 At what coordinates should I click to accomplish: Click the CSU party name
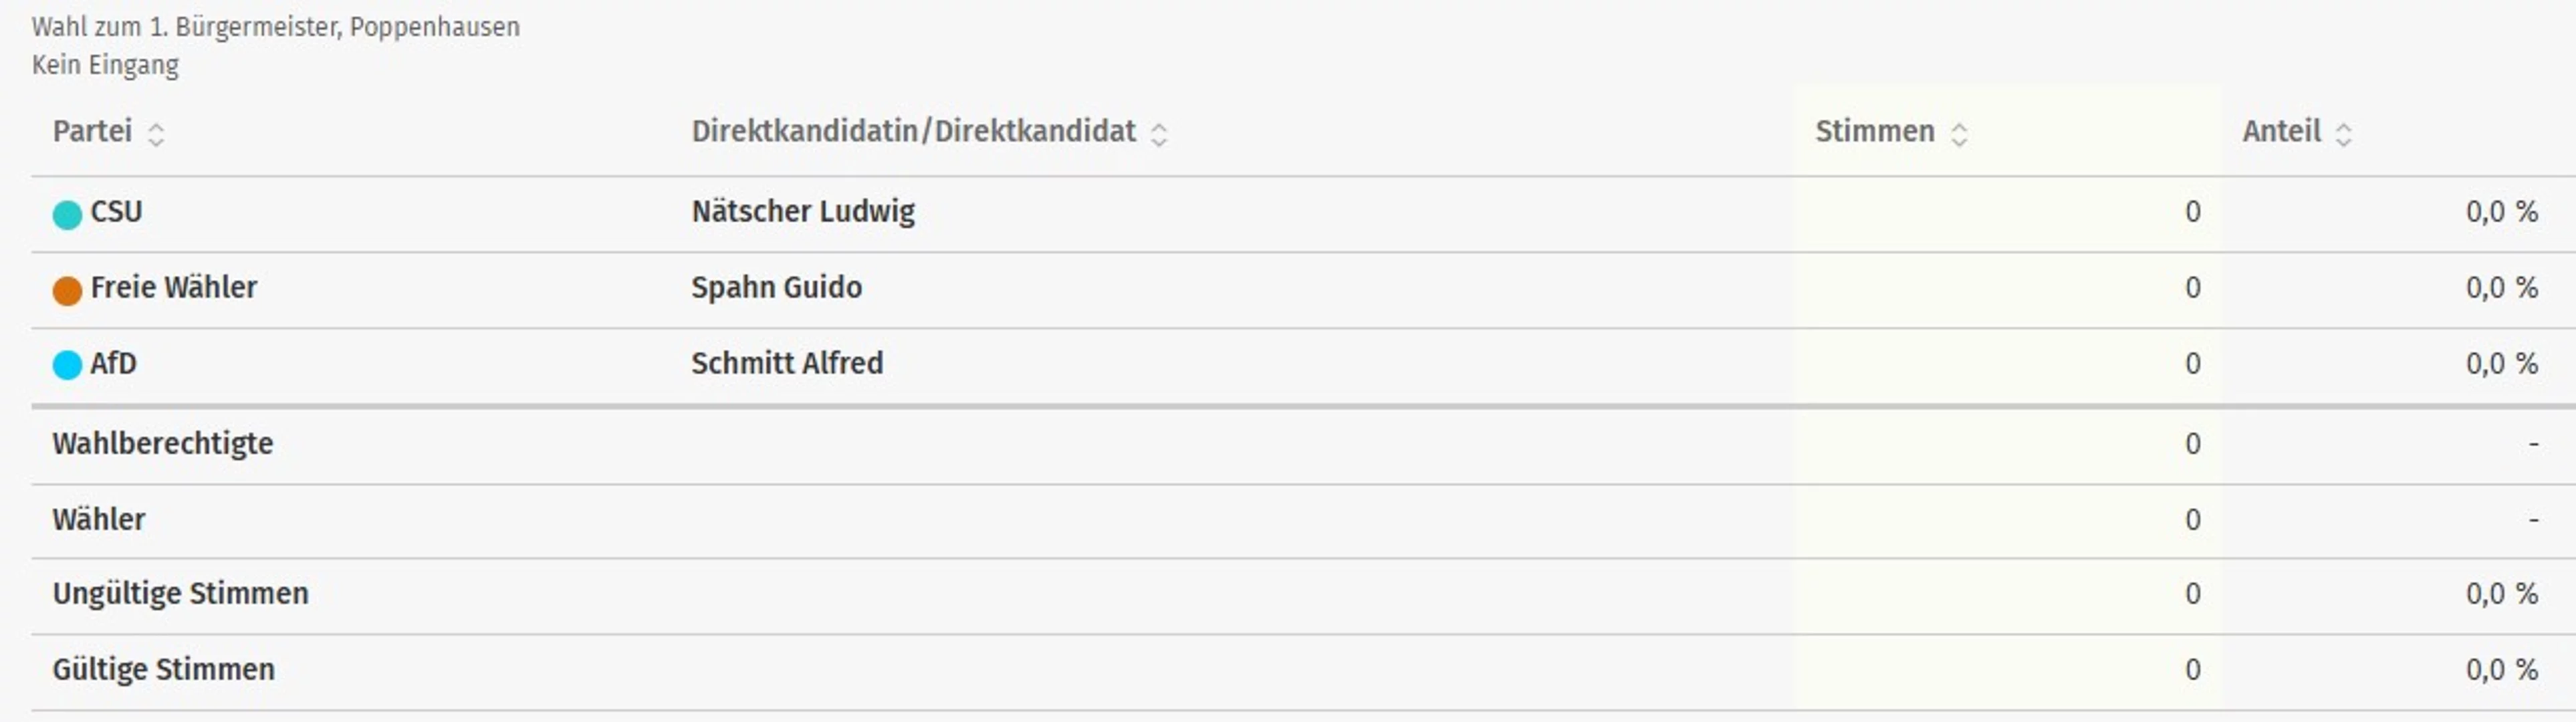coord(116,212)
